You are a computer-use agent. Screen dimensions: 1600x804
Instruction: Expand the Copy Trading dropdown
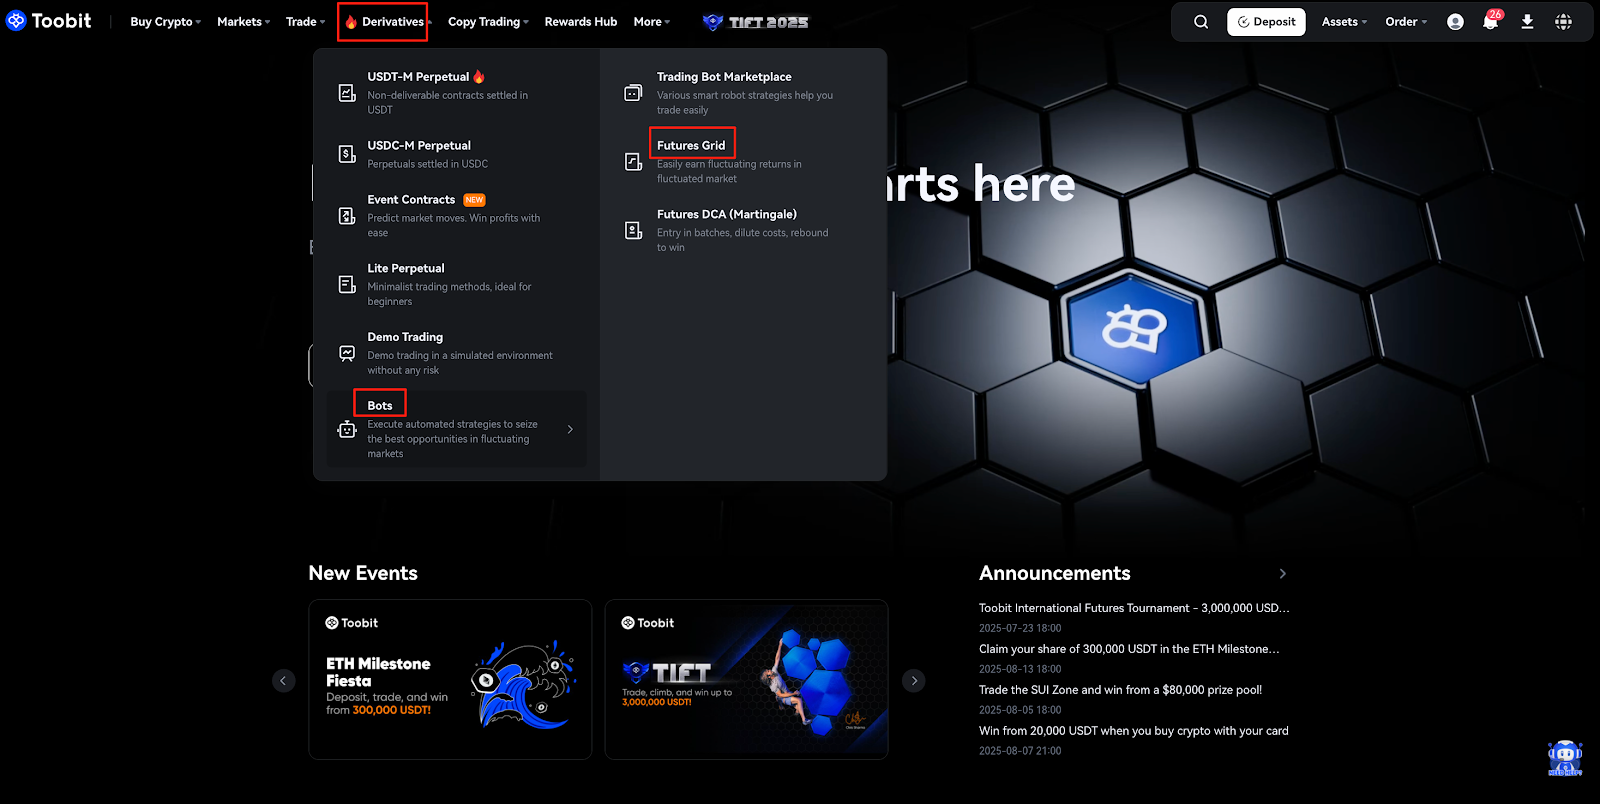pyautogui.click(x=489, y=22)
